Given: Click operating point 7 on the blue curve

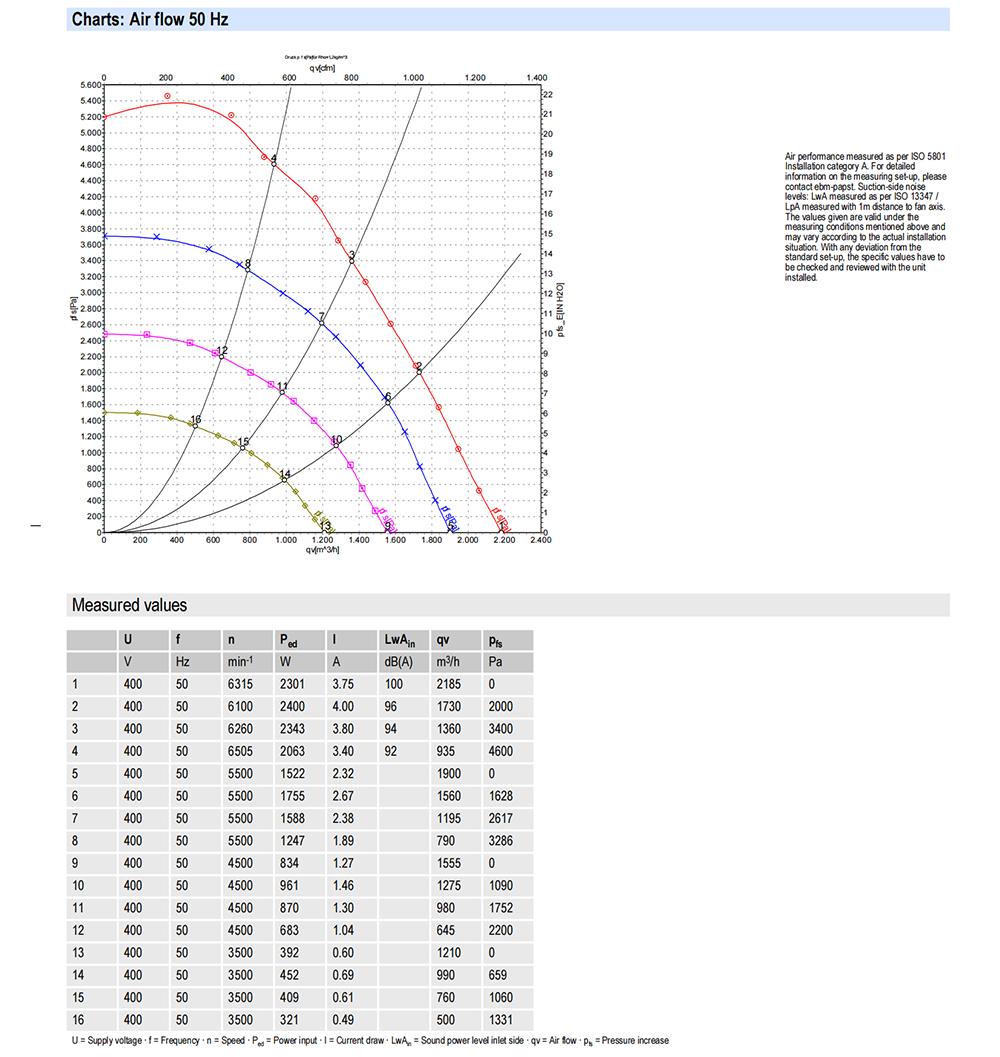Looking at the screenshot, I should pyautogui.click(x=321, y=323).
